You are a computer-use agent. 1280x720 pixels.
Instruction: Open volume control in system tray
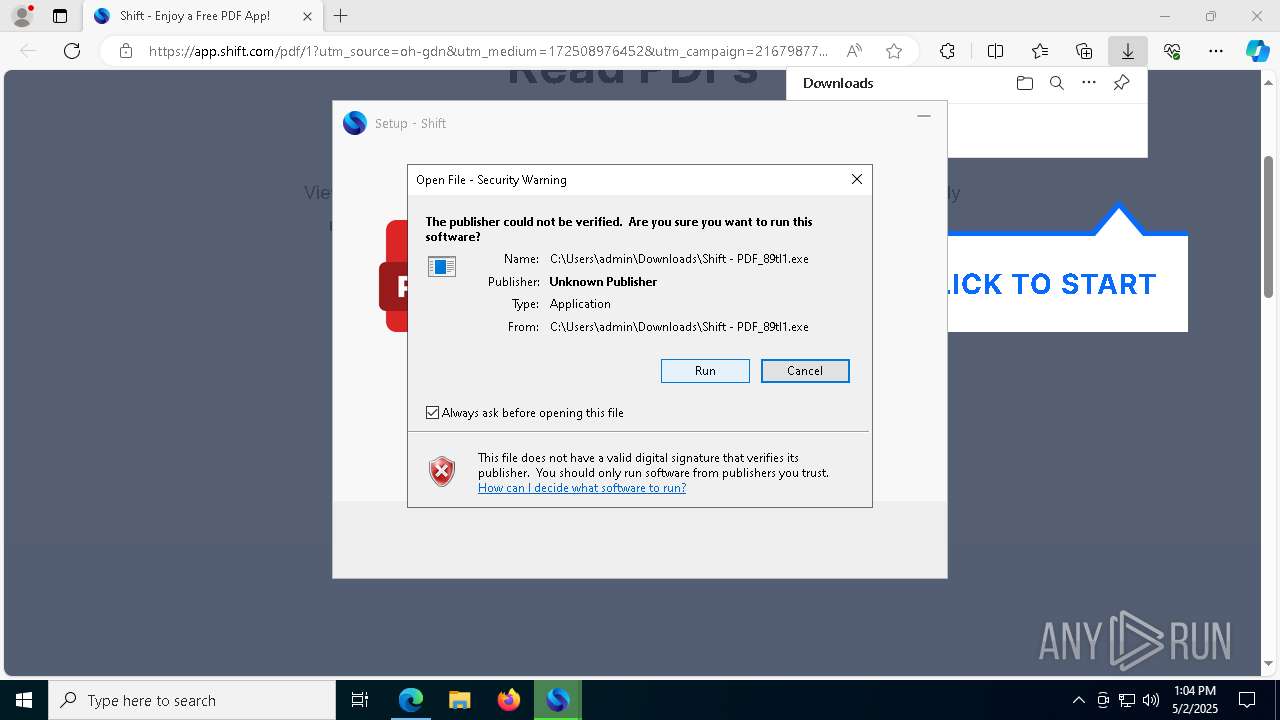pyautogui.click(x=1151, y=700)
